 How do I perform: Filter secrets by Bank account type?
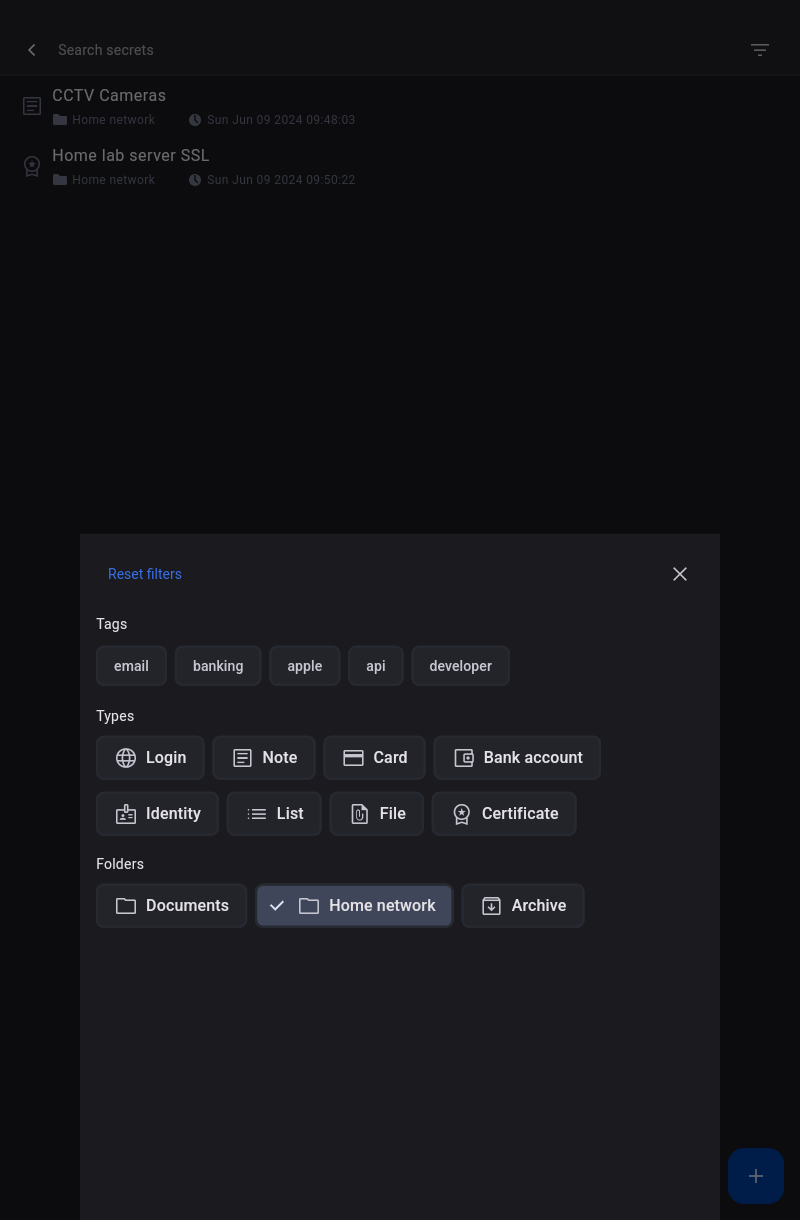pyautogui.click(x=517, y=758)
